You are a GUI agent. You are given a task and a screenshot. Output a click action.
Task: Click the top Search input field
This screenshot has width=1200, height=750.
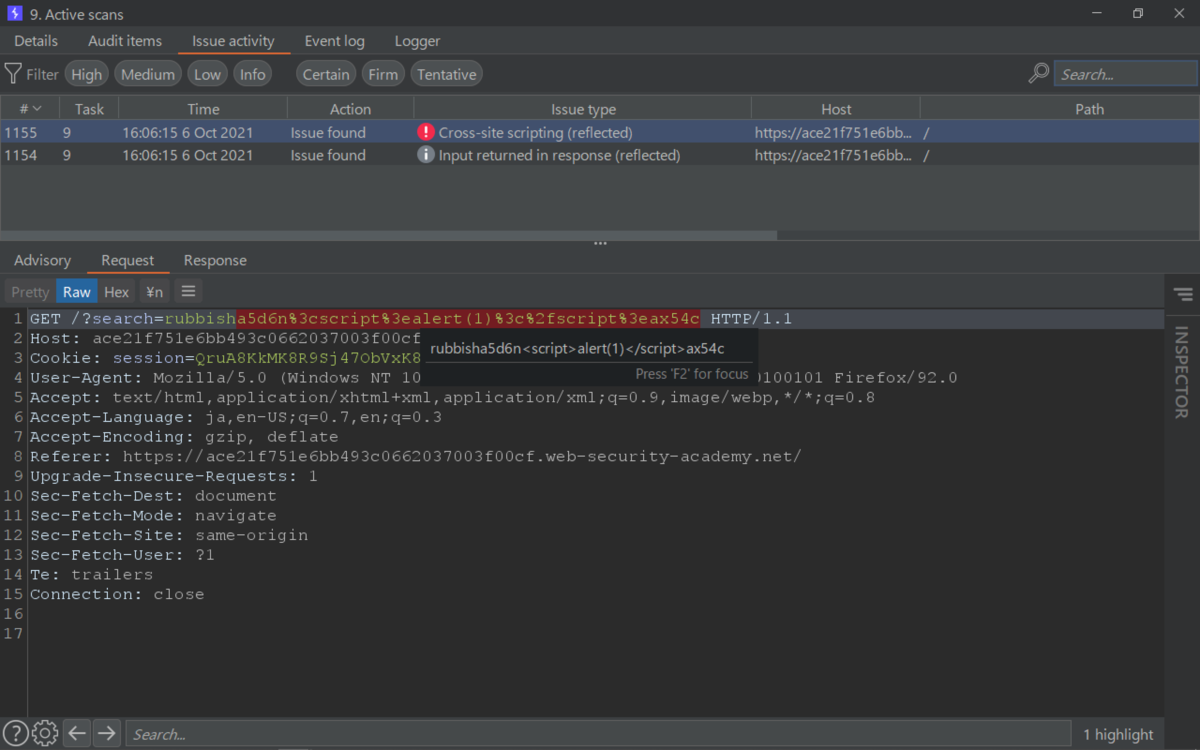point(1125,74)
